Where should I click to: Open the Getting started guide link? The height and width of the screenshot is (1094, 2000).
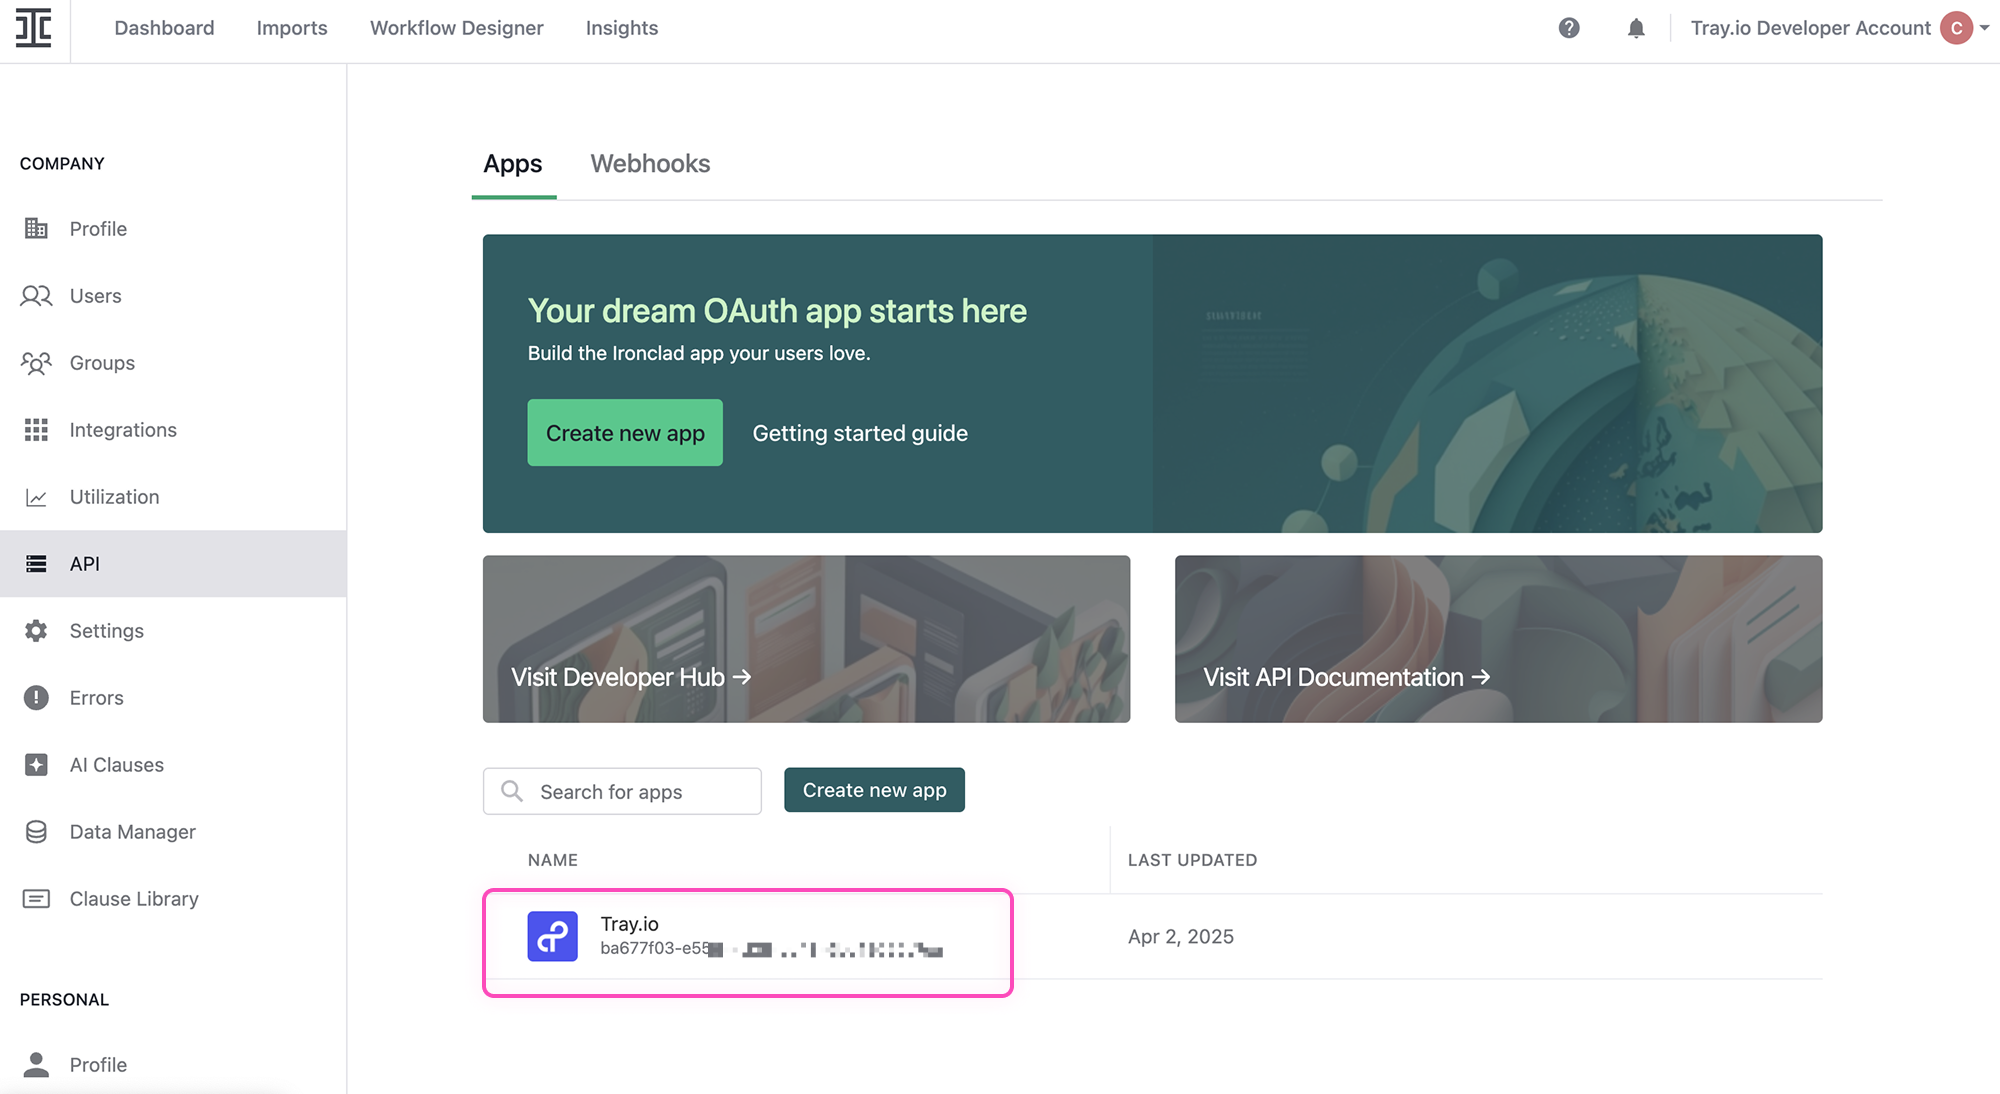click(860, 433)
